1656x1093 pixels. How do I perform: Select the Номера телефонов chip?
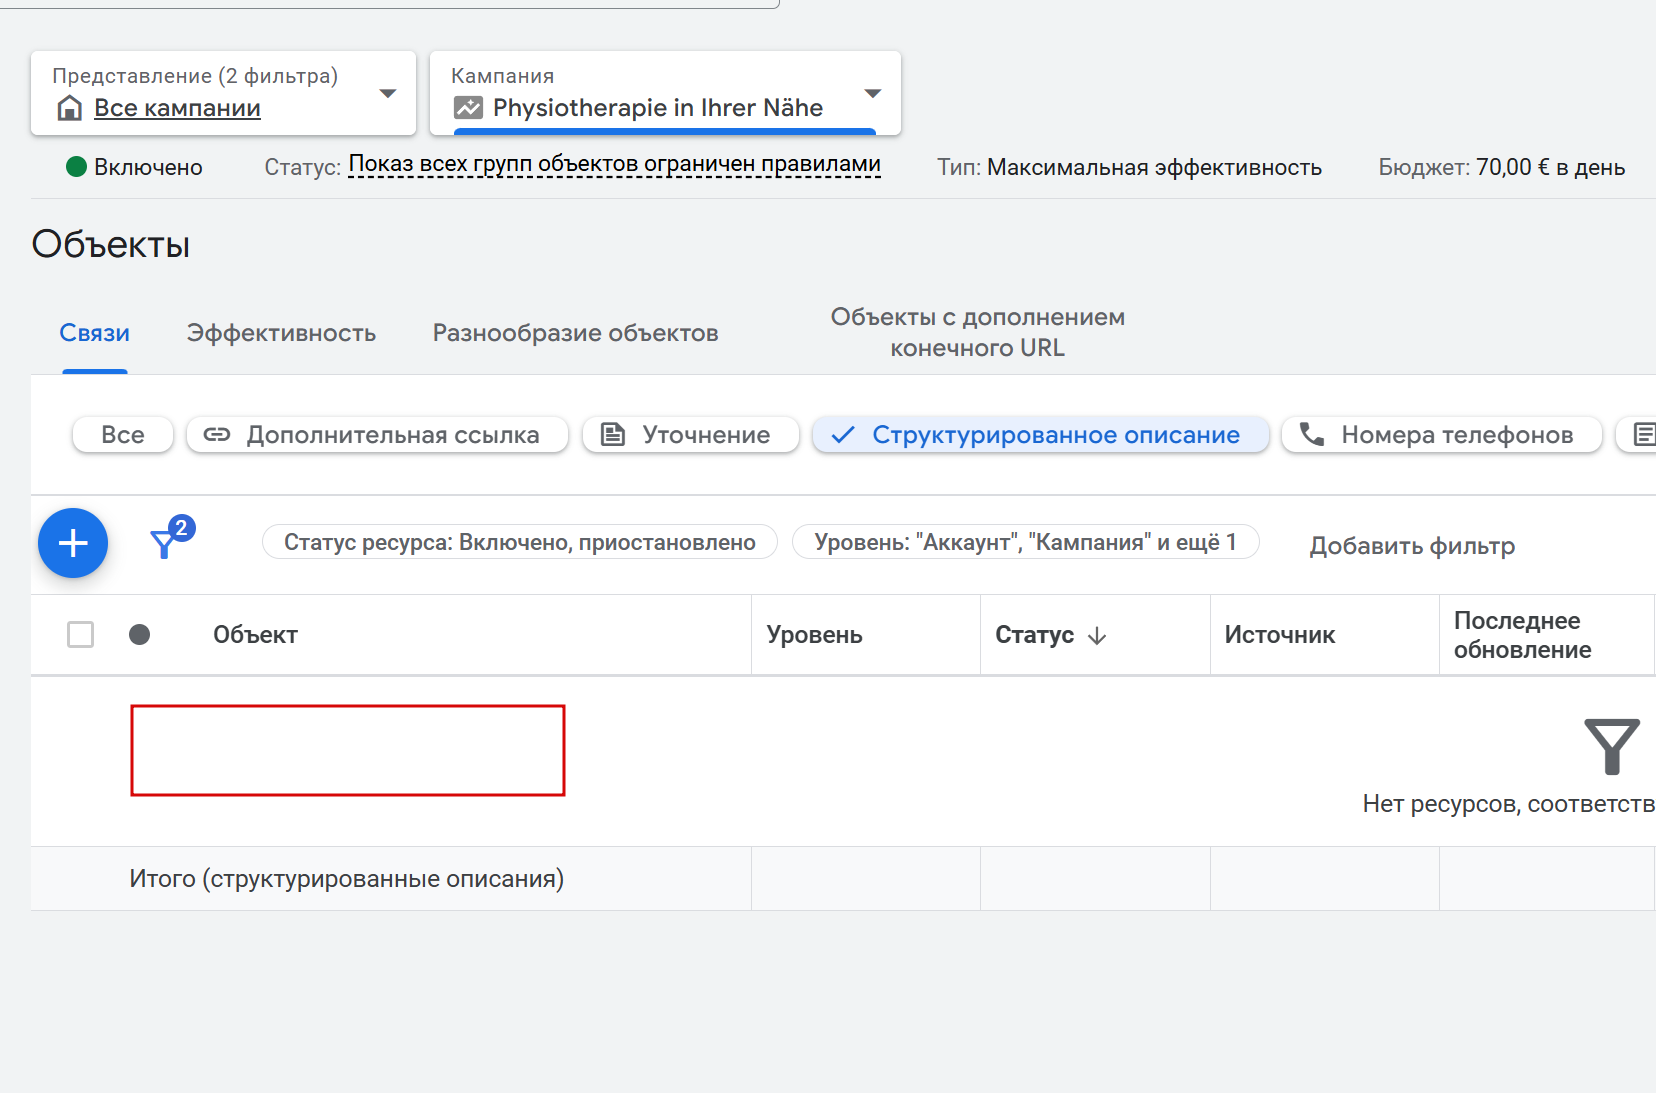tap(1441, 435)
